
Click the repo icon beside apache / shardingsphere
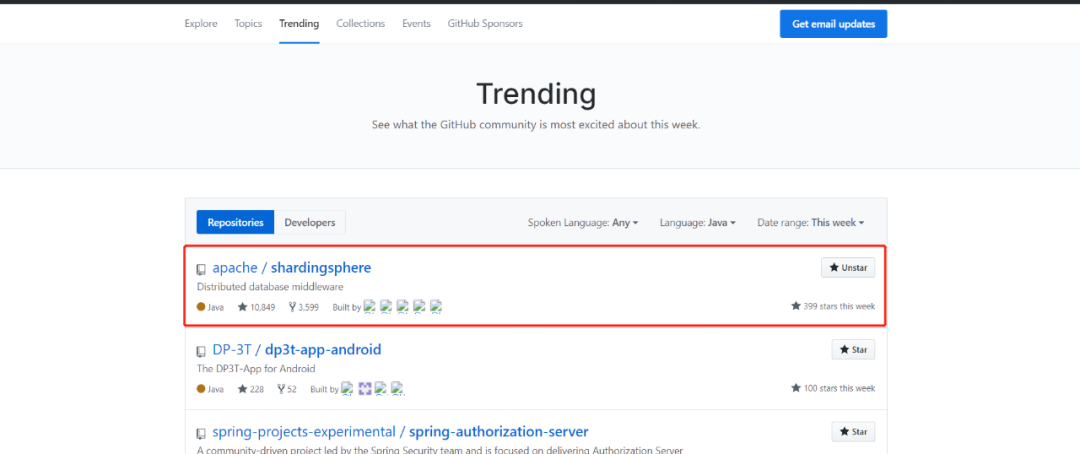pos(201,269)
